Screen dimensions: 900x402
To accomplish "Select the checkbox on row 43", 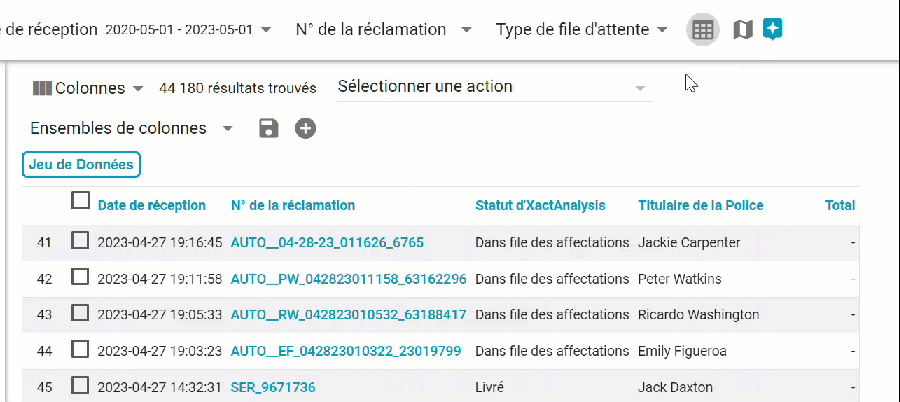I will pos(81,314).
